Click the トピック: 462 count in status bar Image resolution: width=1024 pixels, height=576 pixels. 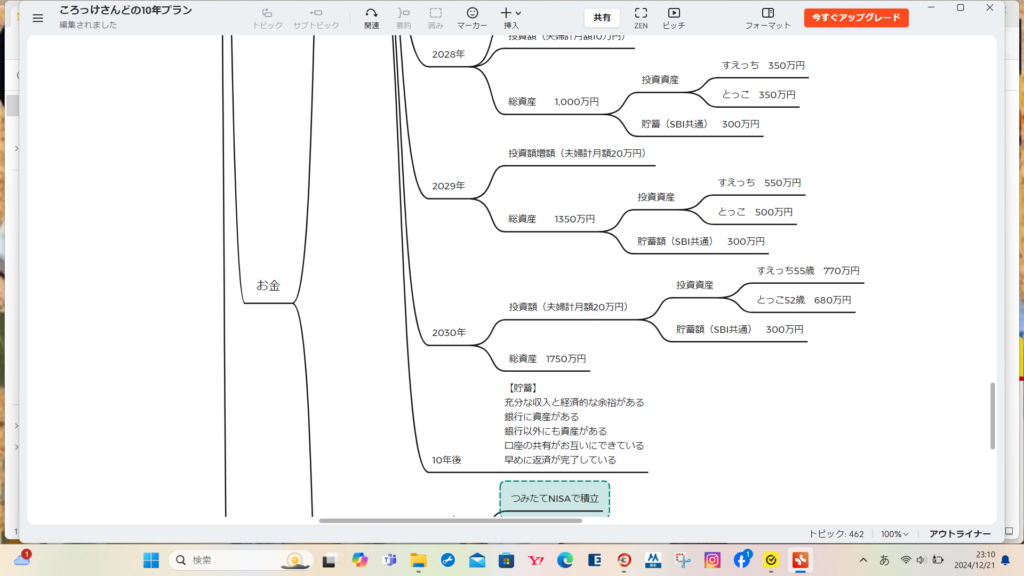pyautogui.click(x=836, y=534)
